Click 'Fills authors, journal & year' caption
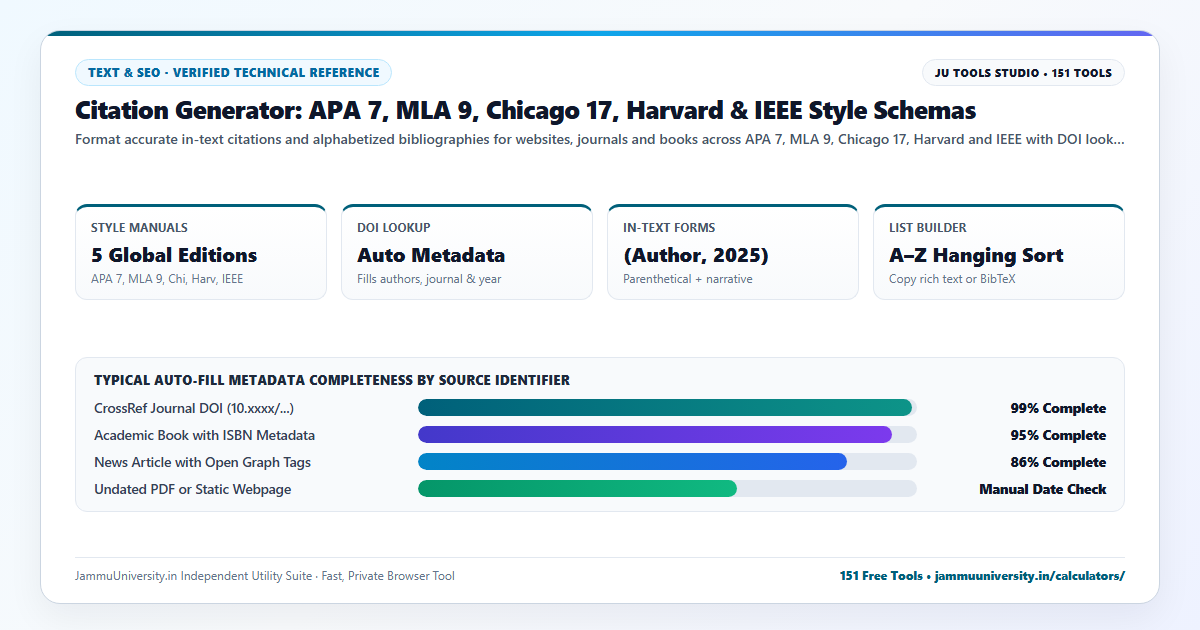Image resolution: width=1200 pixels, height=630 pixels. pyautogui.click(x=429, y=279)
